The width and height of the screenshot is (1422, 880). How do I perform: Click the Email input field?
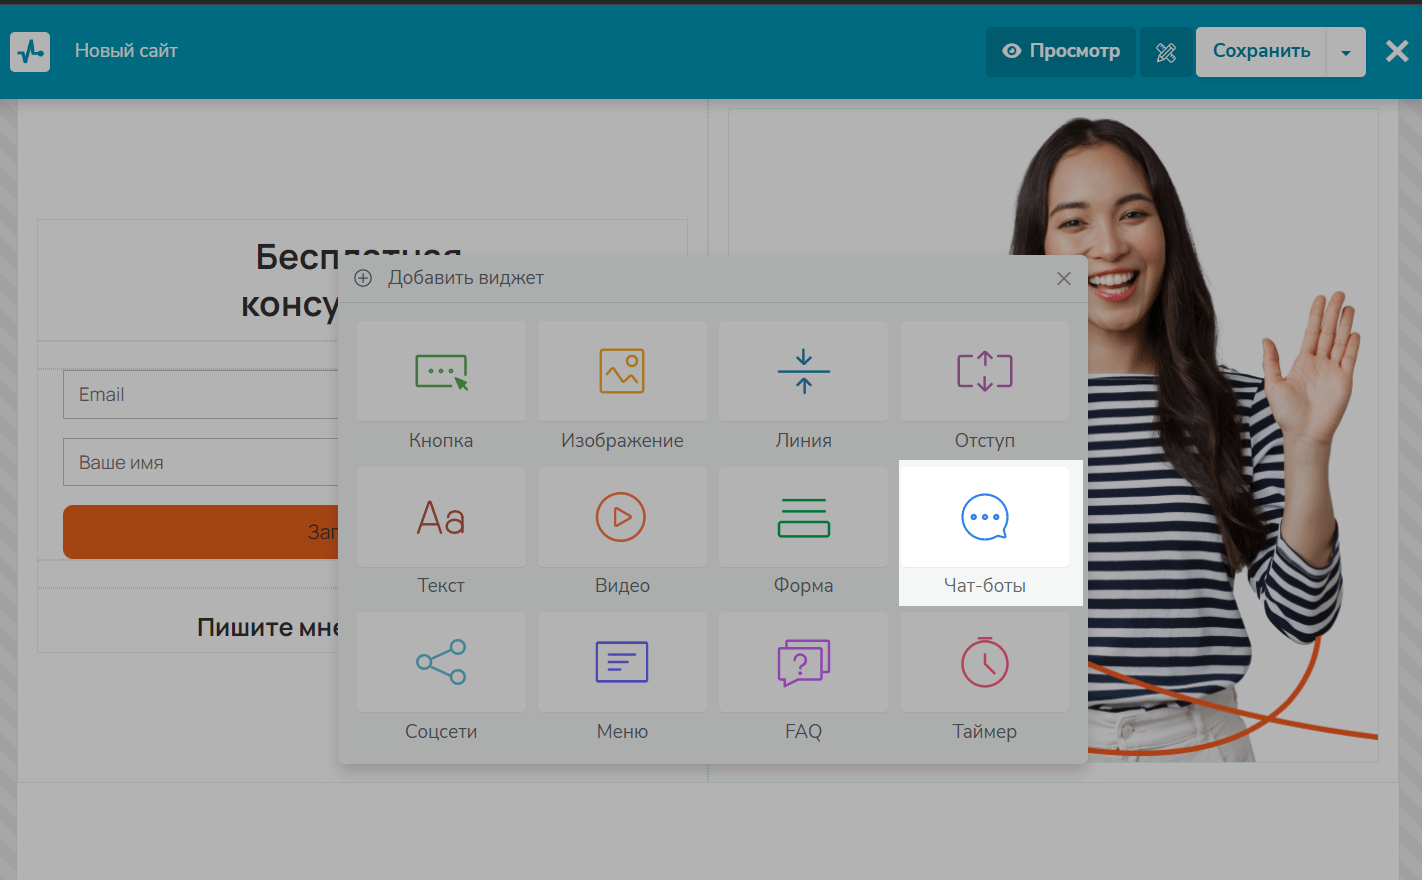pos(200,395)
